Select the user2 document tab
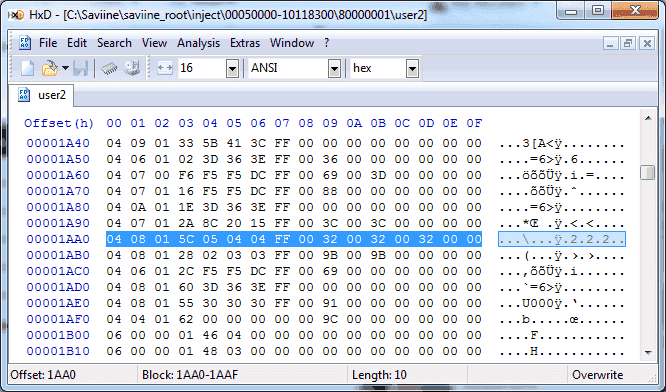The height and width of the screenshot is (392, 666). tap(41, 95)
